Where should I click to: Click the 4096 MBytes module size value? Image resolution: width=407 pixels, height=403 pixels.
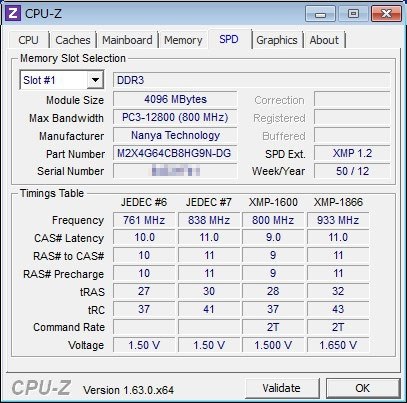click(175, 99)
